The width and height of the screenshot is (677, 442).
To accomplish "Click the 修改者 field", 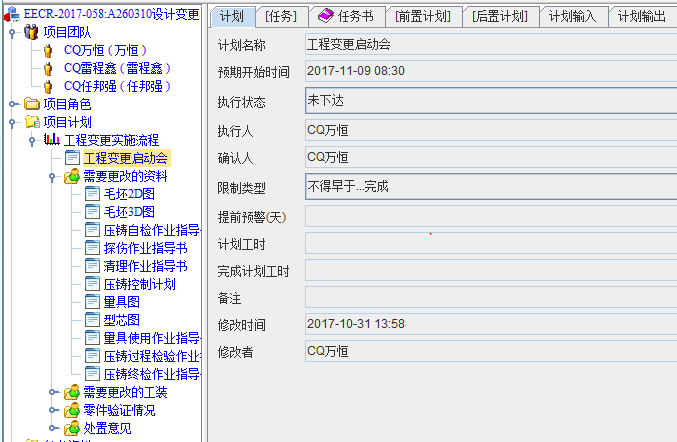I will click(x=491, y=351).
